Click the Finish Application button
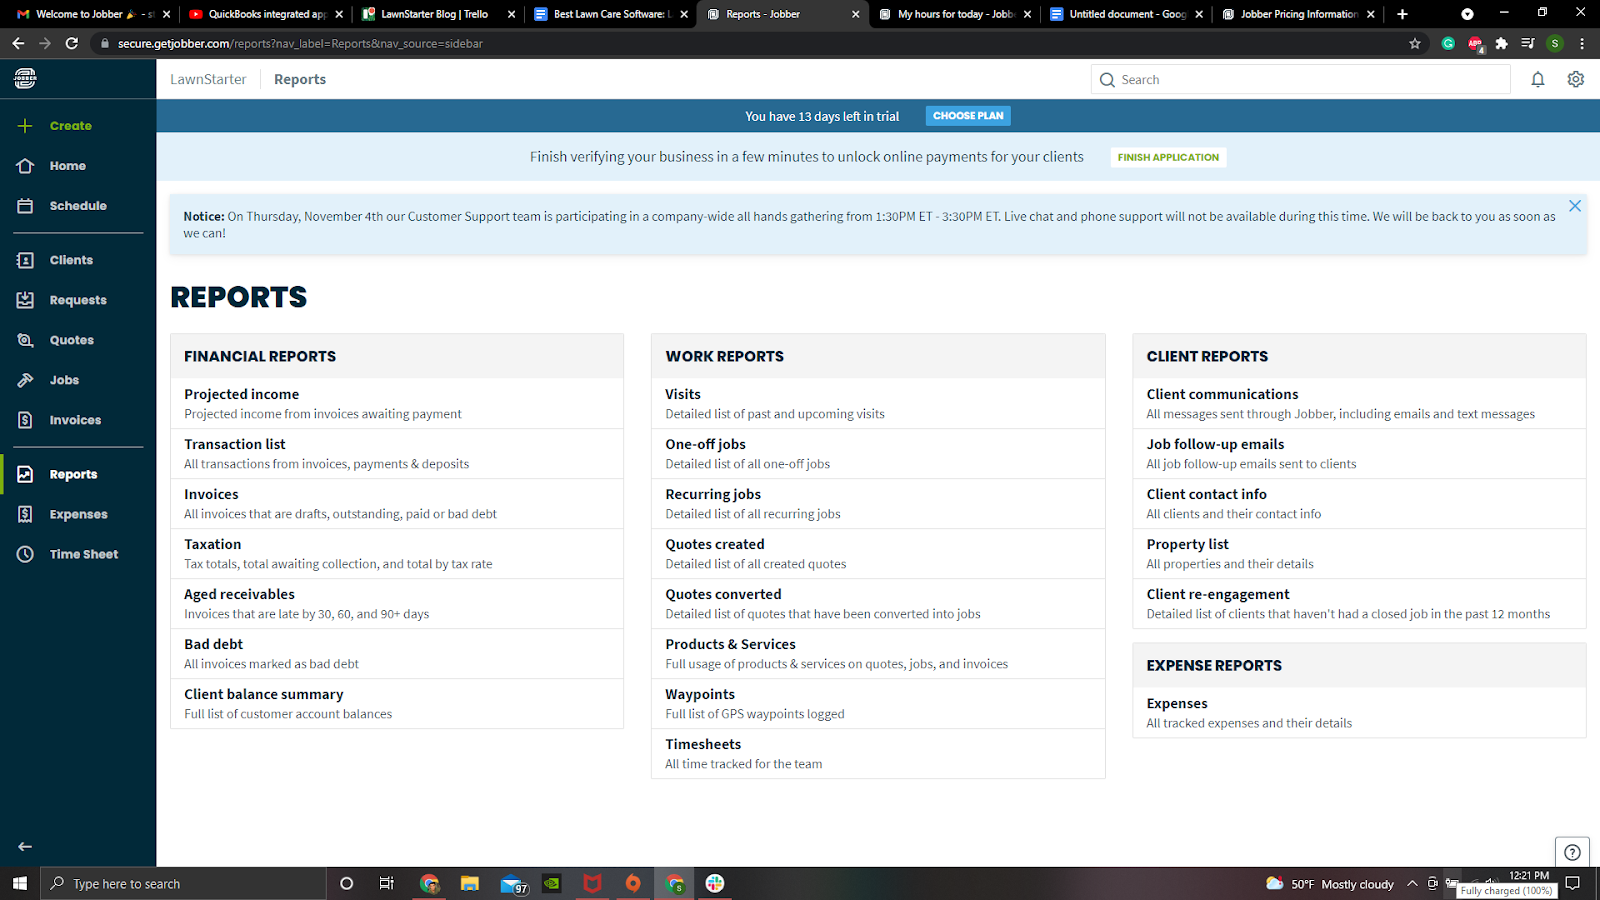 [1168, 157]
